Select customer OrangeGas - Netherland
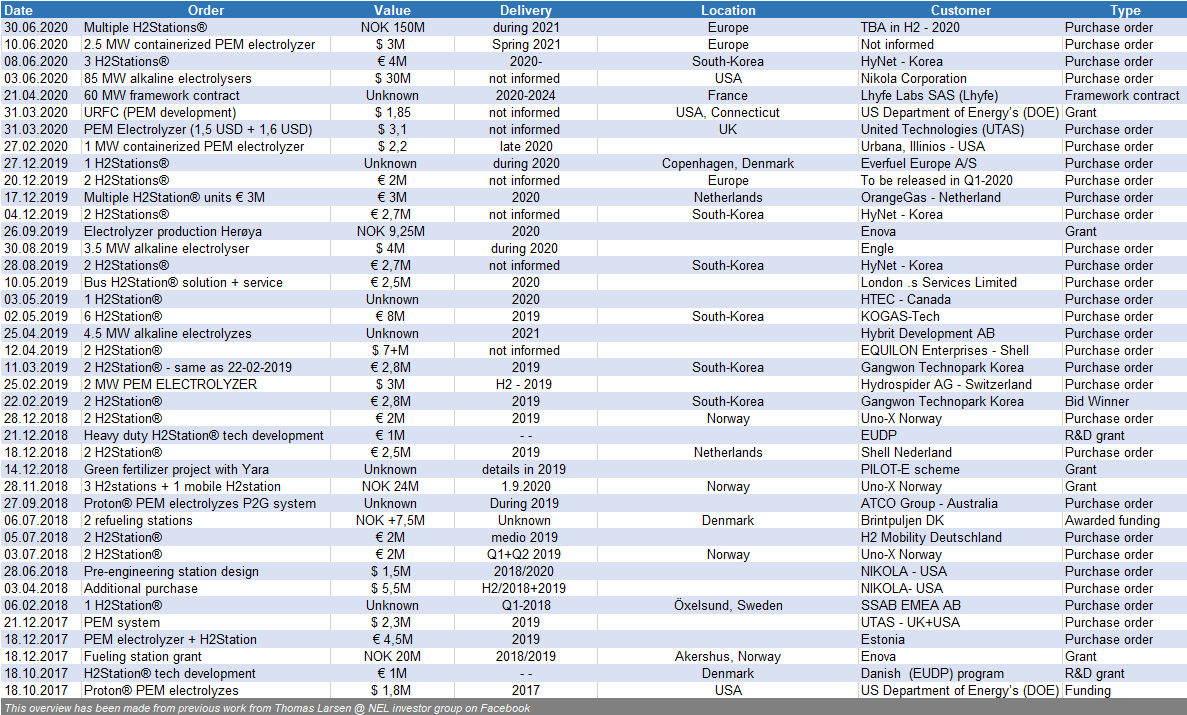 point(930,198)
